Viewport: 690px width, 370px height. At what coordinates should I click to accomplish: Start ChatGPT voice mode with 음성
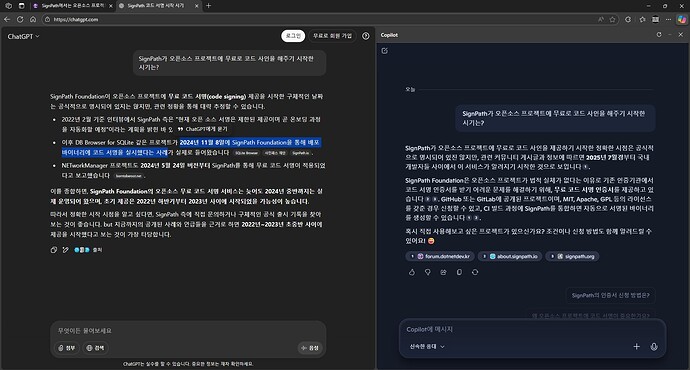click(310, 348)
